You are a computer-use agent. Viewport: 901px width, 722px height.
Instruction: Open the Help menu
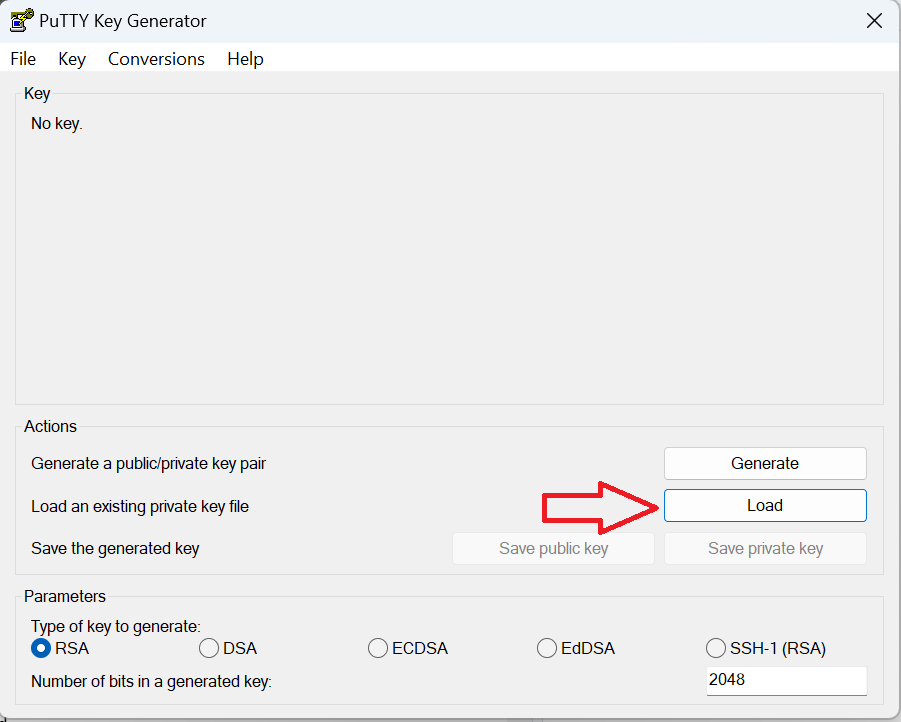coord(245,59)
